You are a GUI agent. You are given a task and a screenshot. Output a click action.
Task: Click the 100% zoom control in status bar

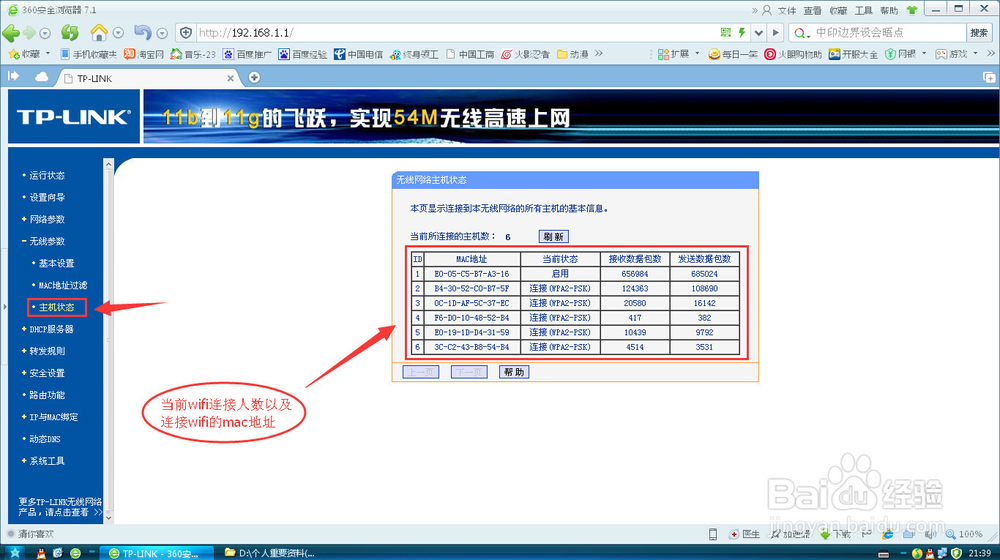point(964,534)
